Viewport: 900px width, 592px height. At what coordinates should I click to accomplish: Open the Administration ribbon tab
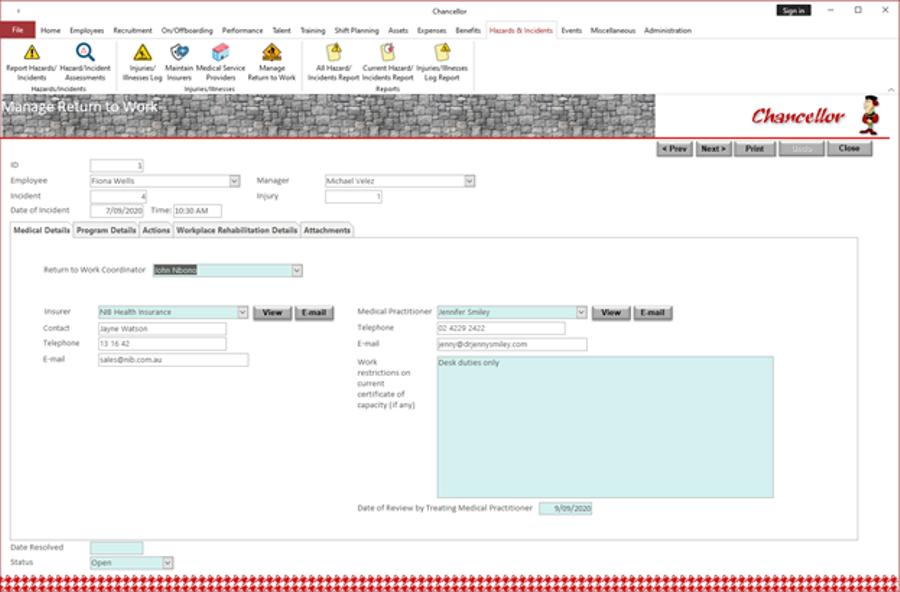pyautogui.click(x=668, y=30)
